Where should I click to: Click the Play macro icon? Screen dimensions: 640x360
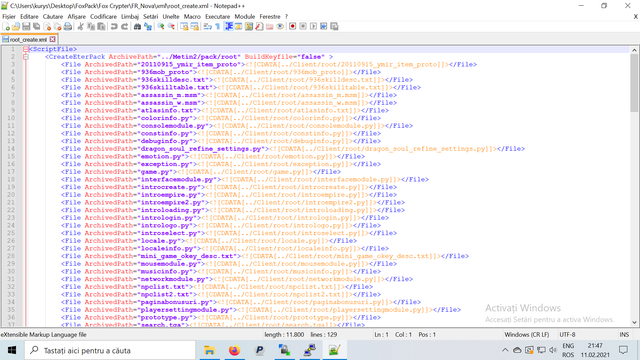pyautogui.click(x=313, y=27)
